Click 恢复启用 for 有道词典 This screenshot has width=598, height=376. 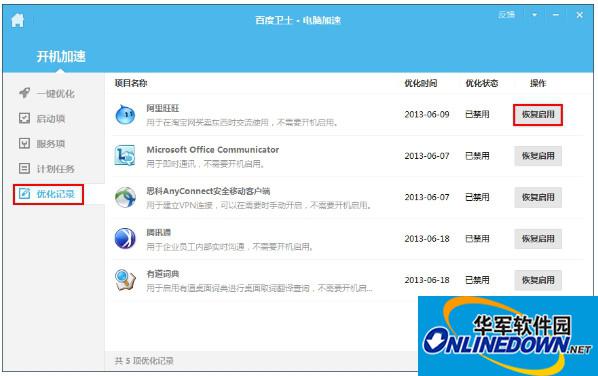tap(538, 280)
